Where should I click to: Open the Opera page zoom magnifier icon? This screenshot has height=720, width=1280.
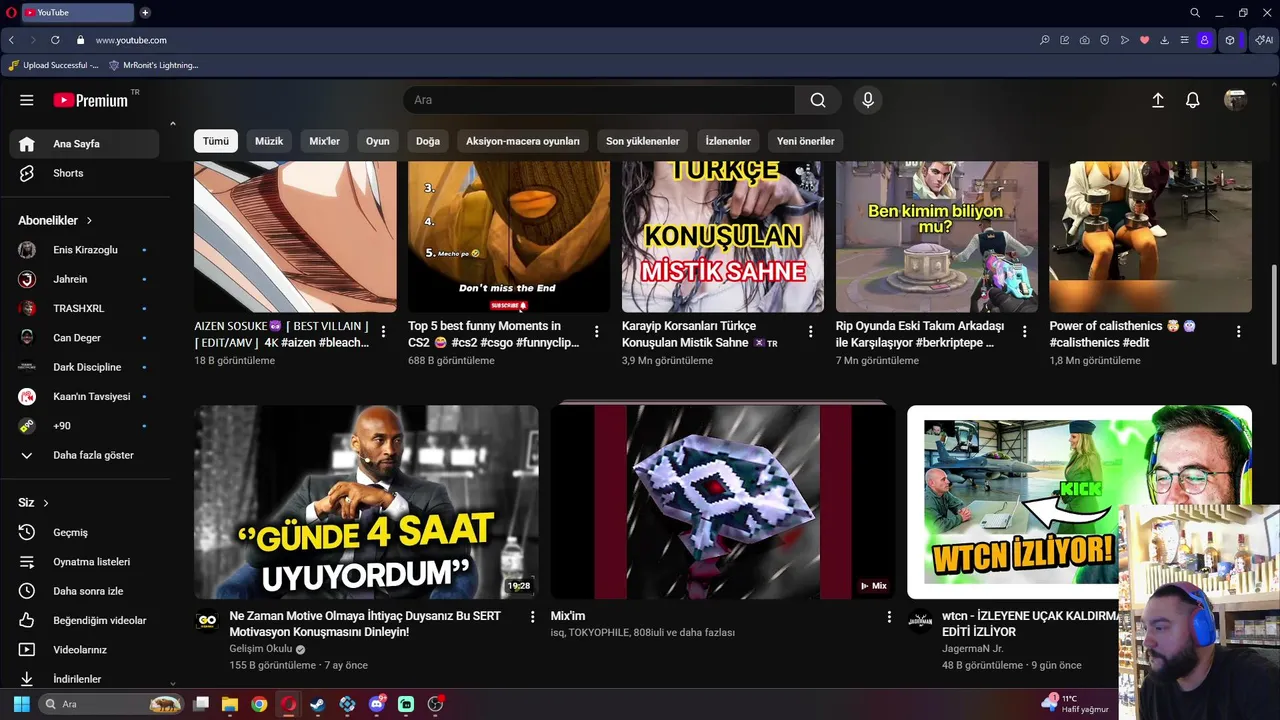[x=1045, y=40]
